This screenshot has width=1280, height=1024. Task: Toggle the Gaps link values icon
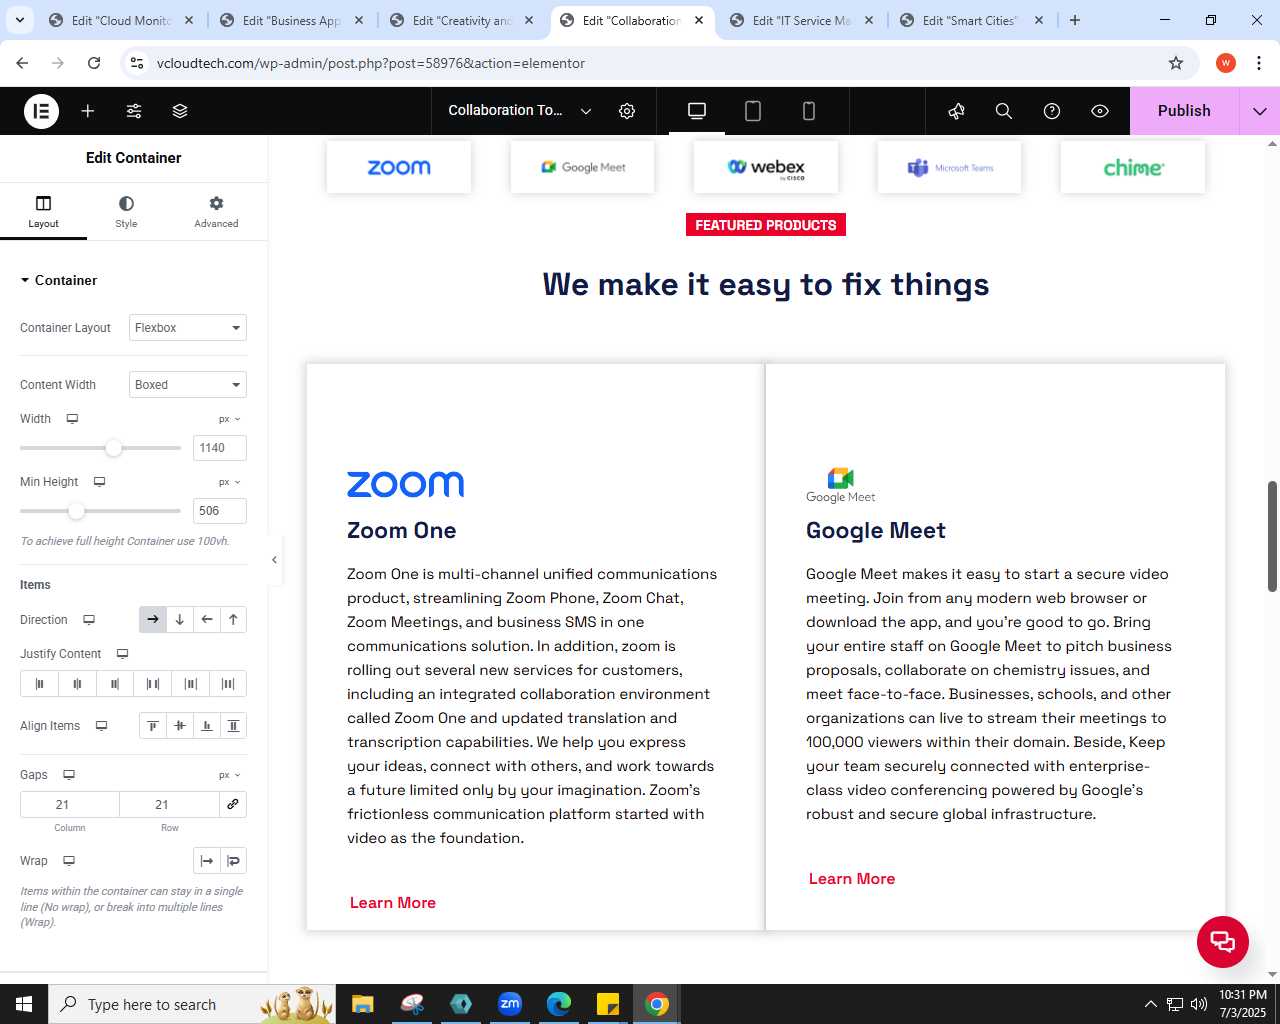click(233, 805)
